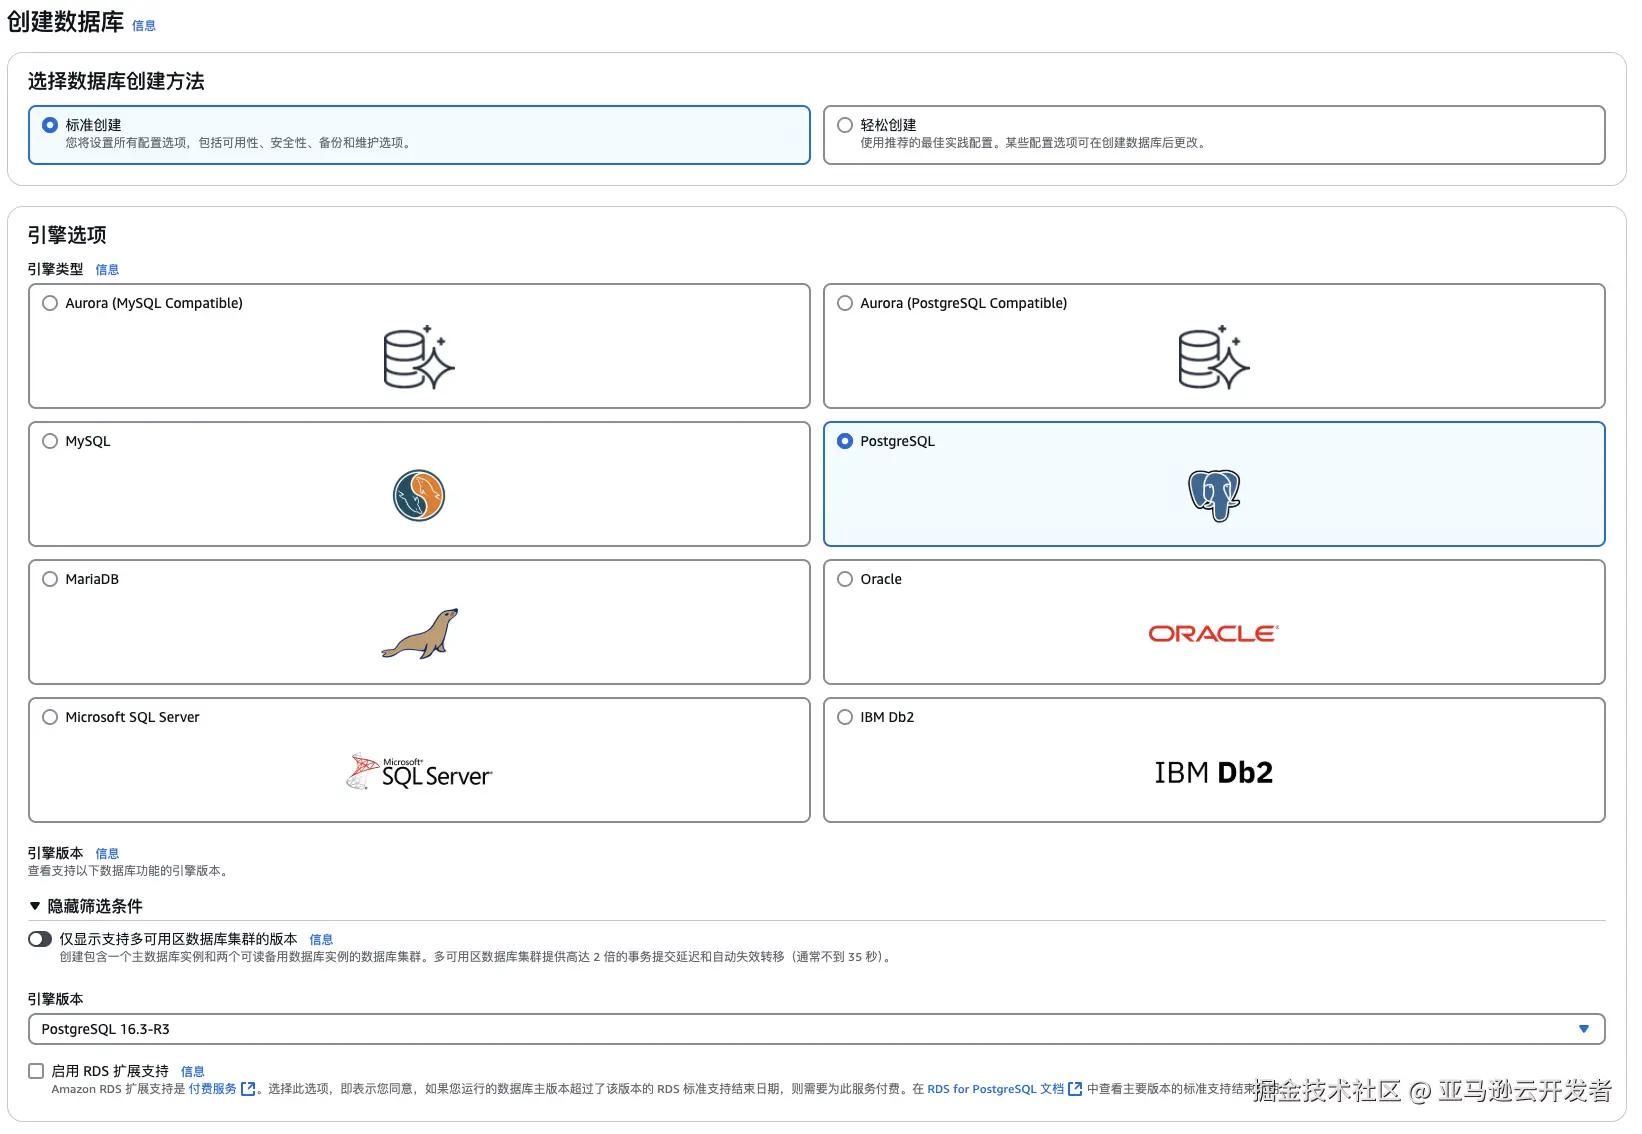Click external link icon after 付费服务
Image resolution: width=1642 pixels, height=1134 pixels.
click(248, 1089)
